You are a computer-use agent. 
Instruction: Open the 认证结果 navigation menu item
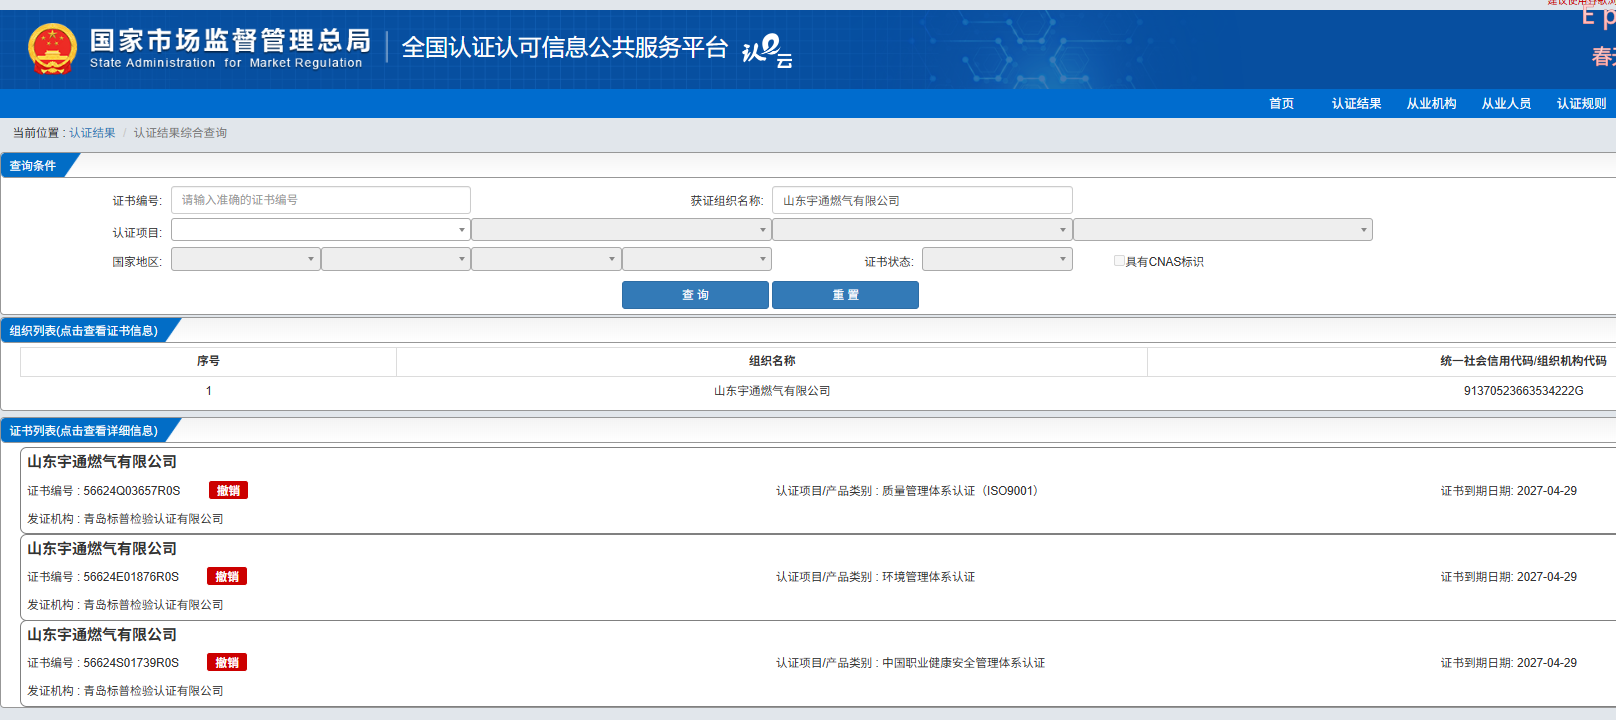coord(1356,104)
